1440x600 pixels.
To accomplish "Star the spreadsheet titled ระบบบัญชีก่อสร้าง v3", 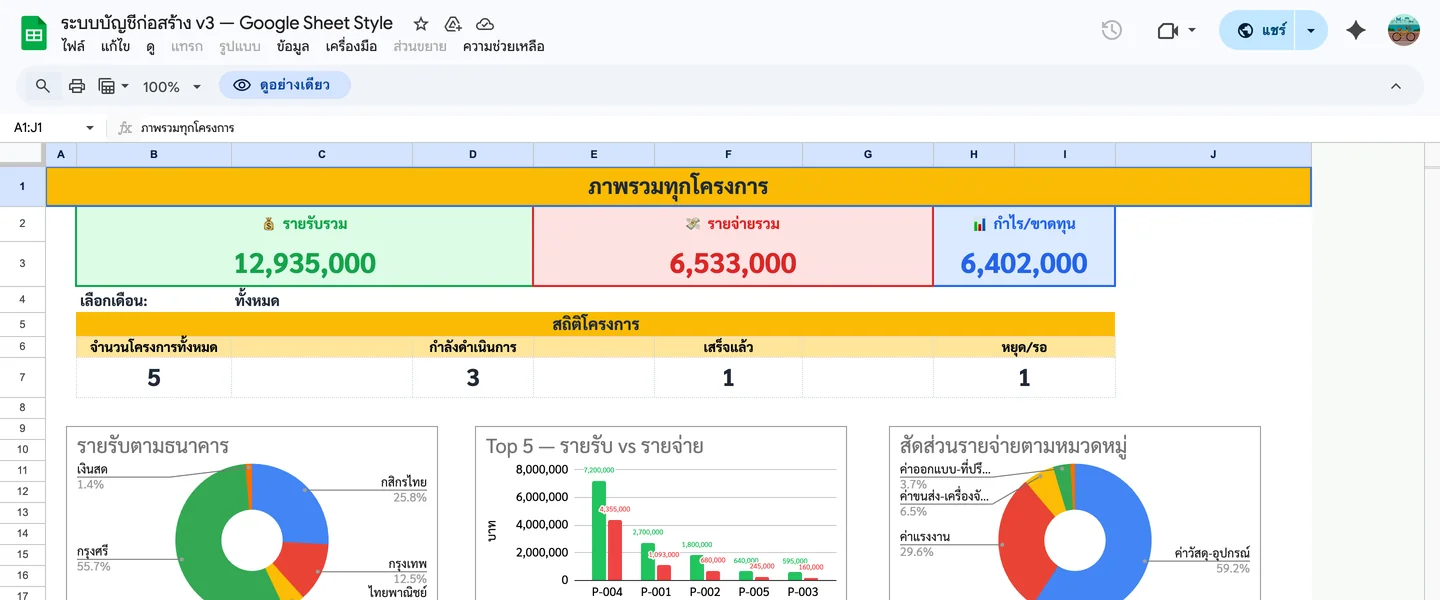I will point(420,23).
